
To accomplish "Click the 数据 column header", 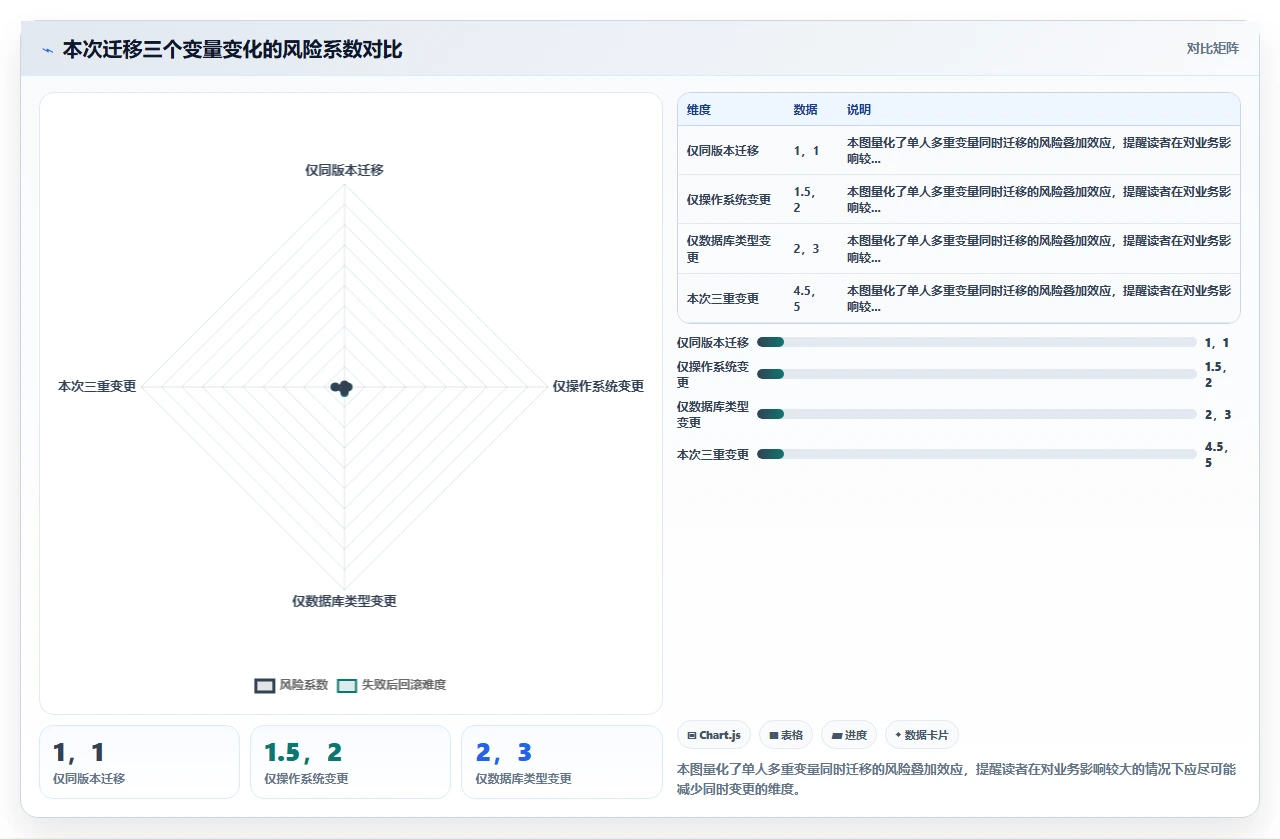I will click(x=805, y=110).
